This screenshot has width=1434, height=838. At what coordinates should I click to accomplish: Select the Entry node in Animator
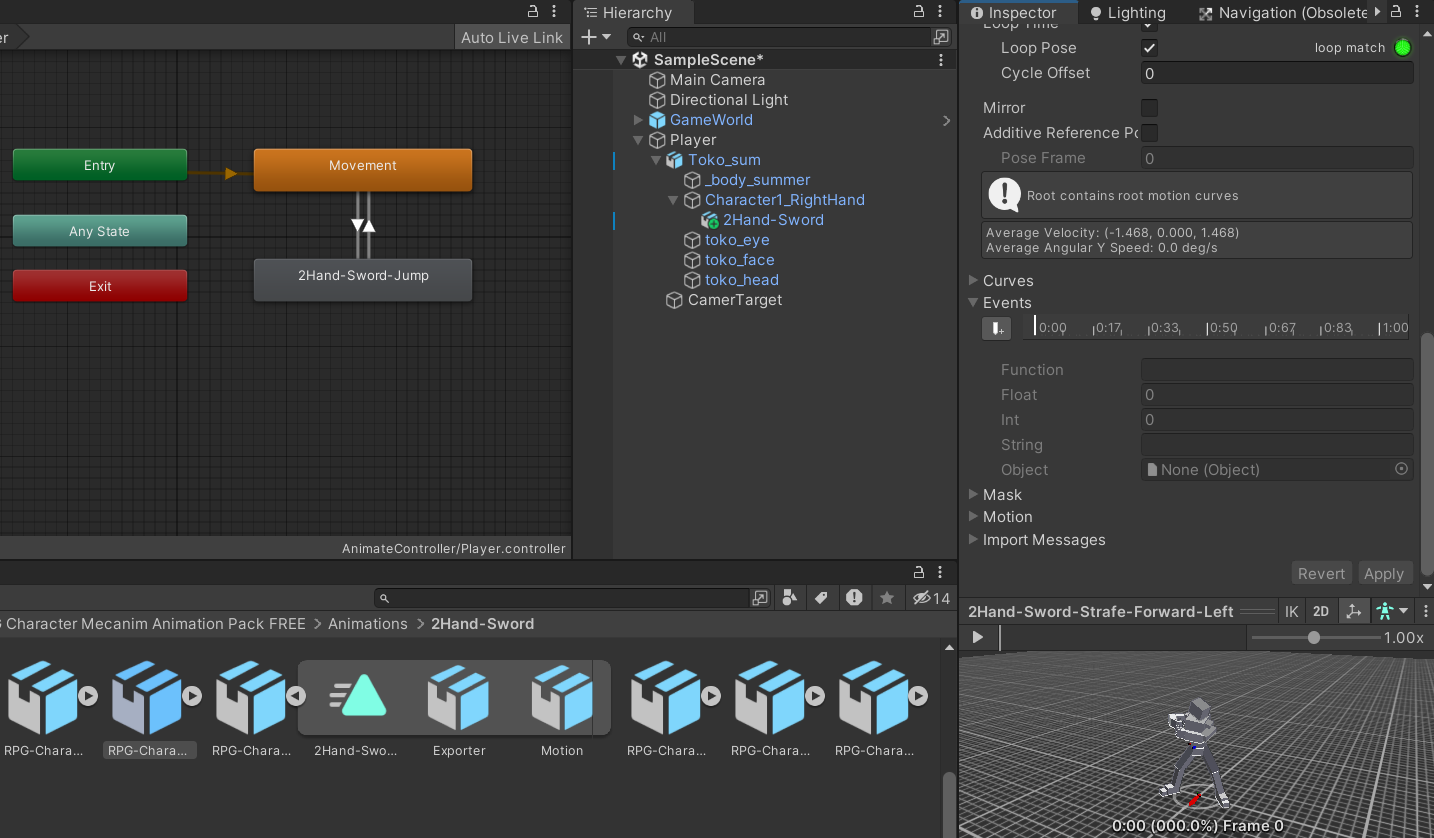[100, 165]
